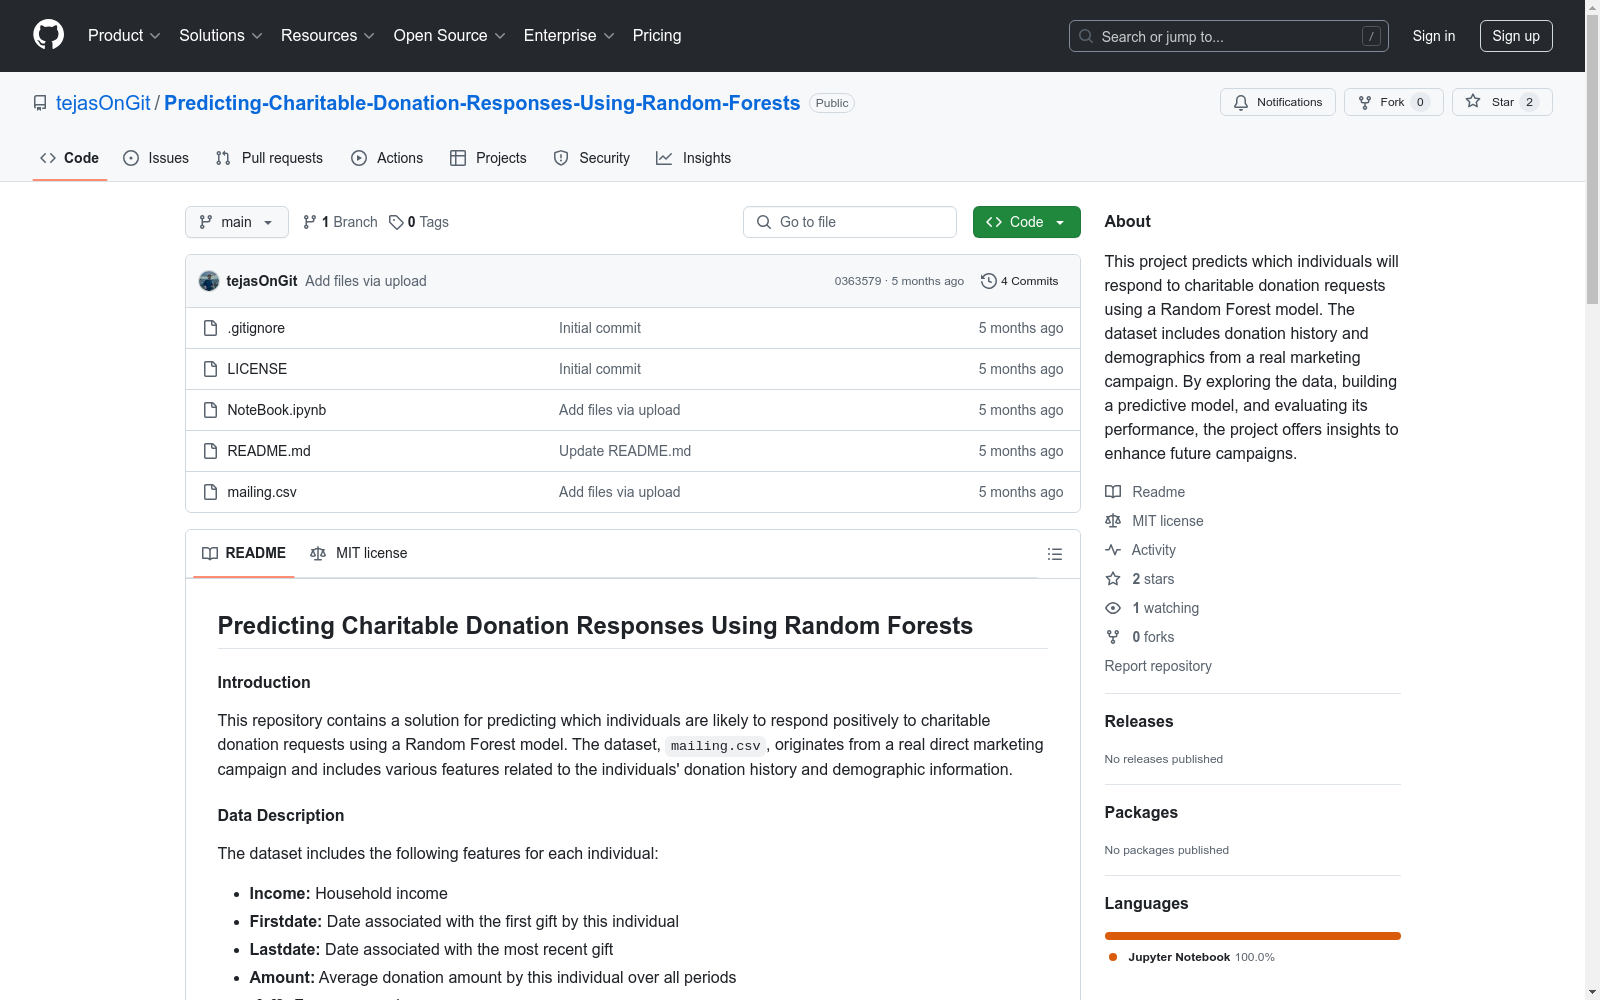Expand the Enterprise menu

(569, 36)
